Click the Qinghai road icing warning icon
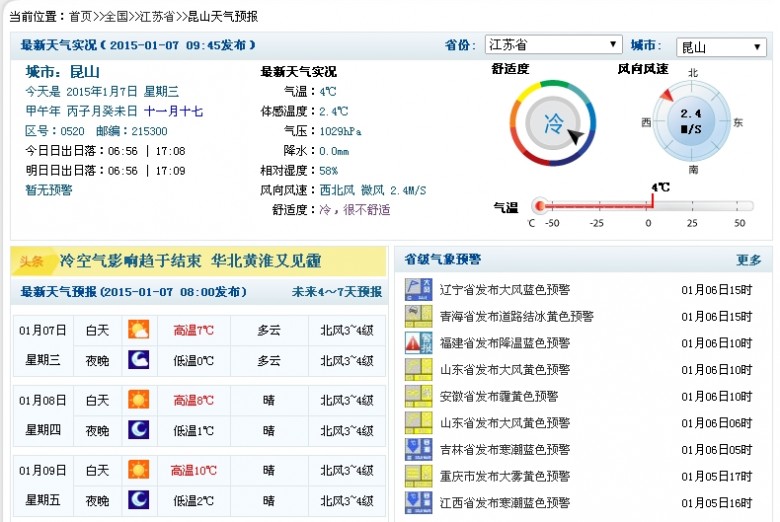780x522 pixels. click(418, 316)
